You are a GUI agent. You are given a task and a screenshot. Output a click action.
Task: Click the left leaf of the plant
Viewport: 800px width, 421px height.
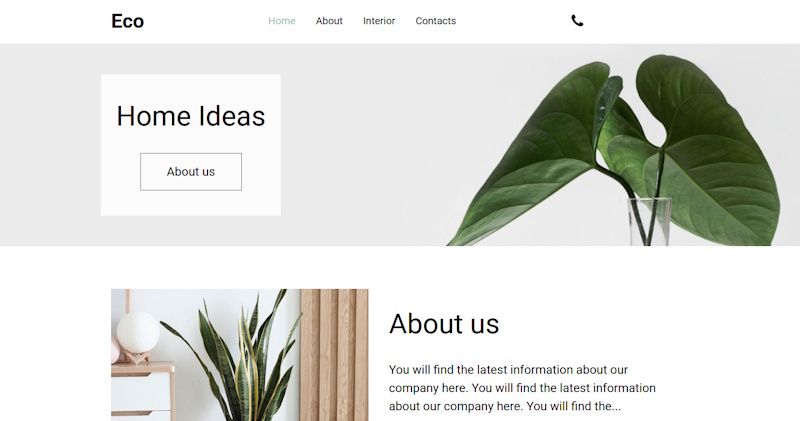coord(531,158)
